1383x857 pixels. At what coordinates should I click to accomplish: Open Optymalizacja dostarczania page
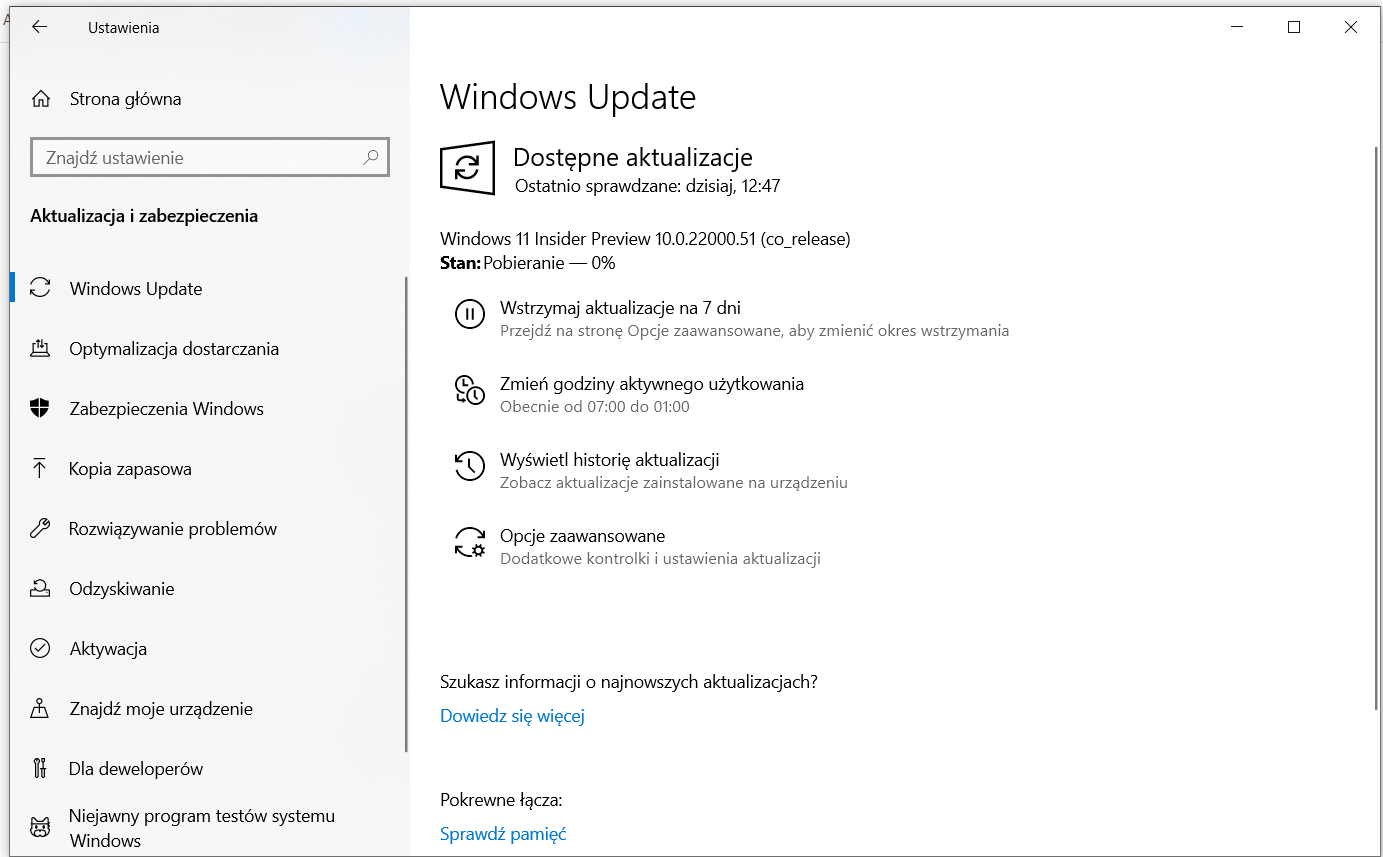(x=174, y=349)
